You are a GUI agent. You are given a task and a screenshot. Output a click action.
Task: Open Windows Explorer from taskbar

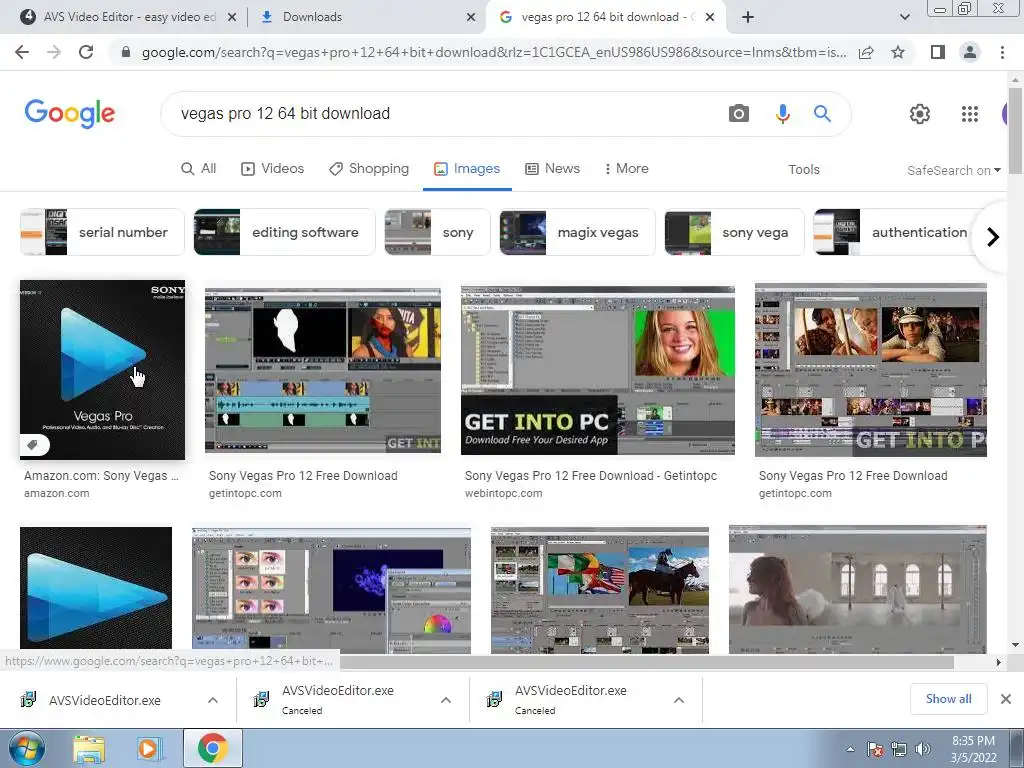[x=89, y=748]
